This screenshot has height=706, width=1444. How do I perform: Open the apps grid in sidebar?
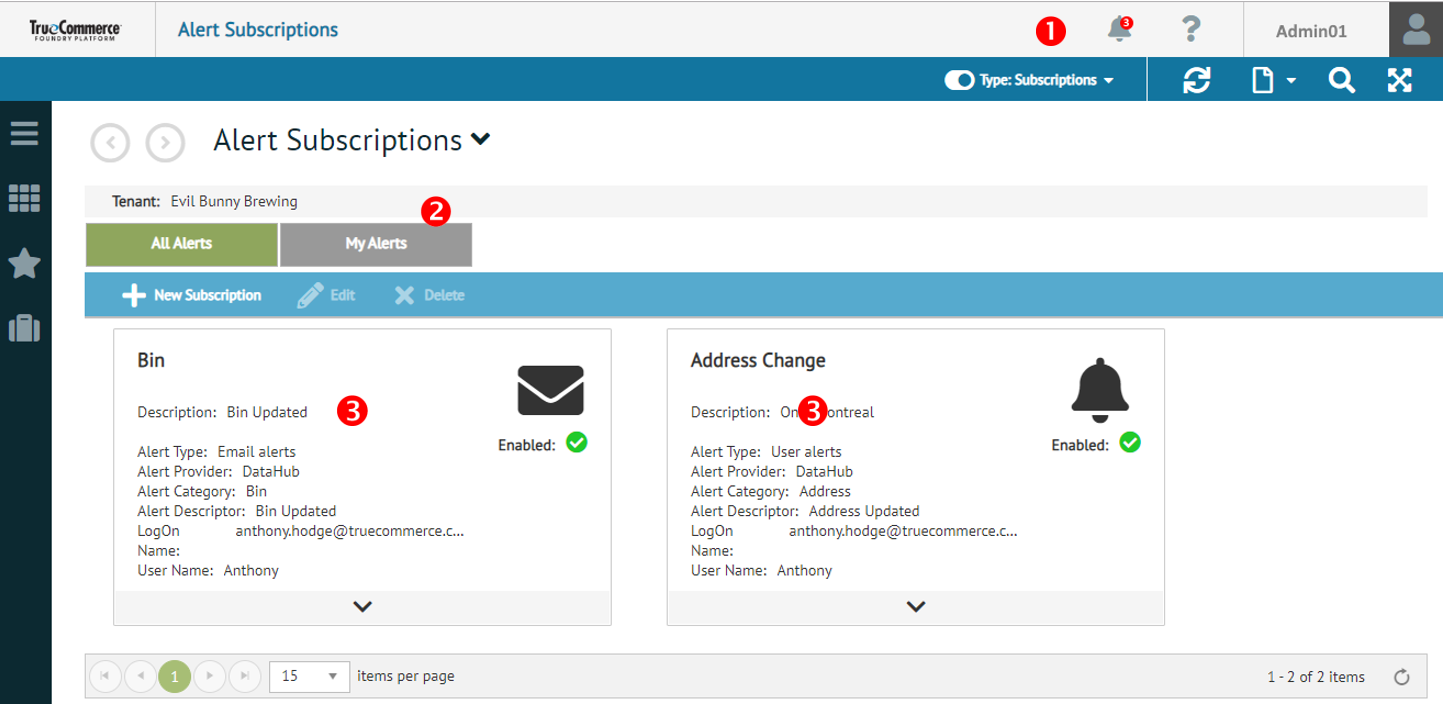[24, 198]
